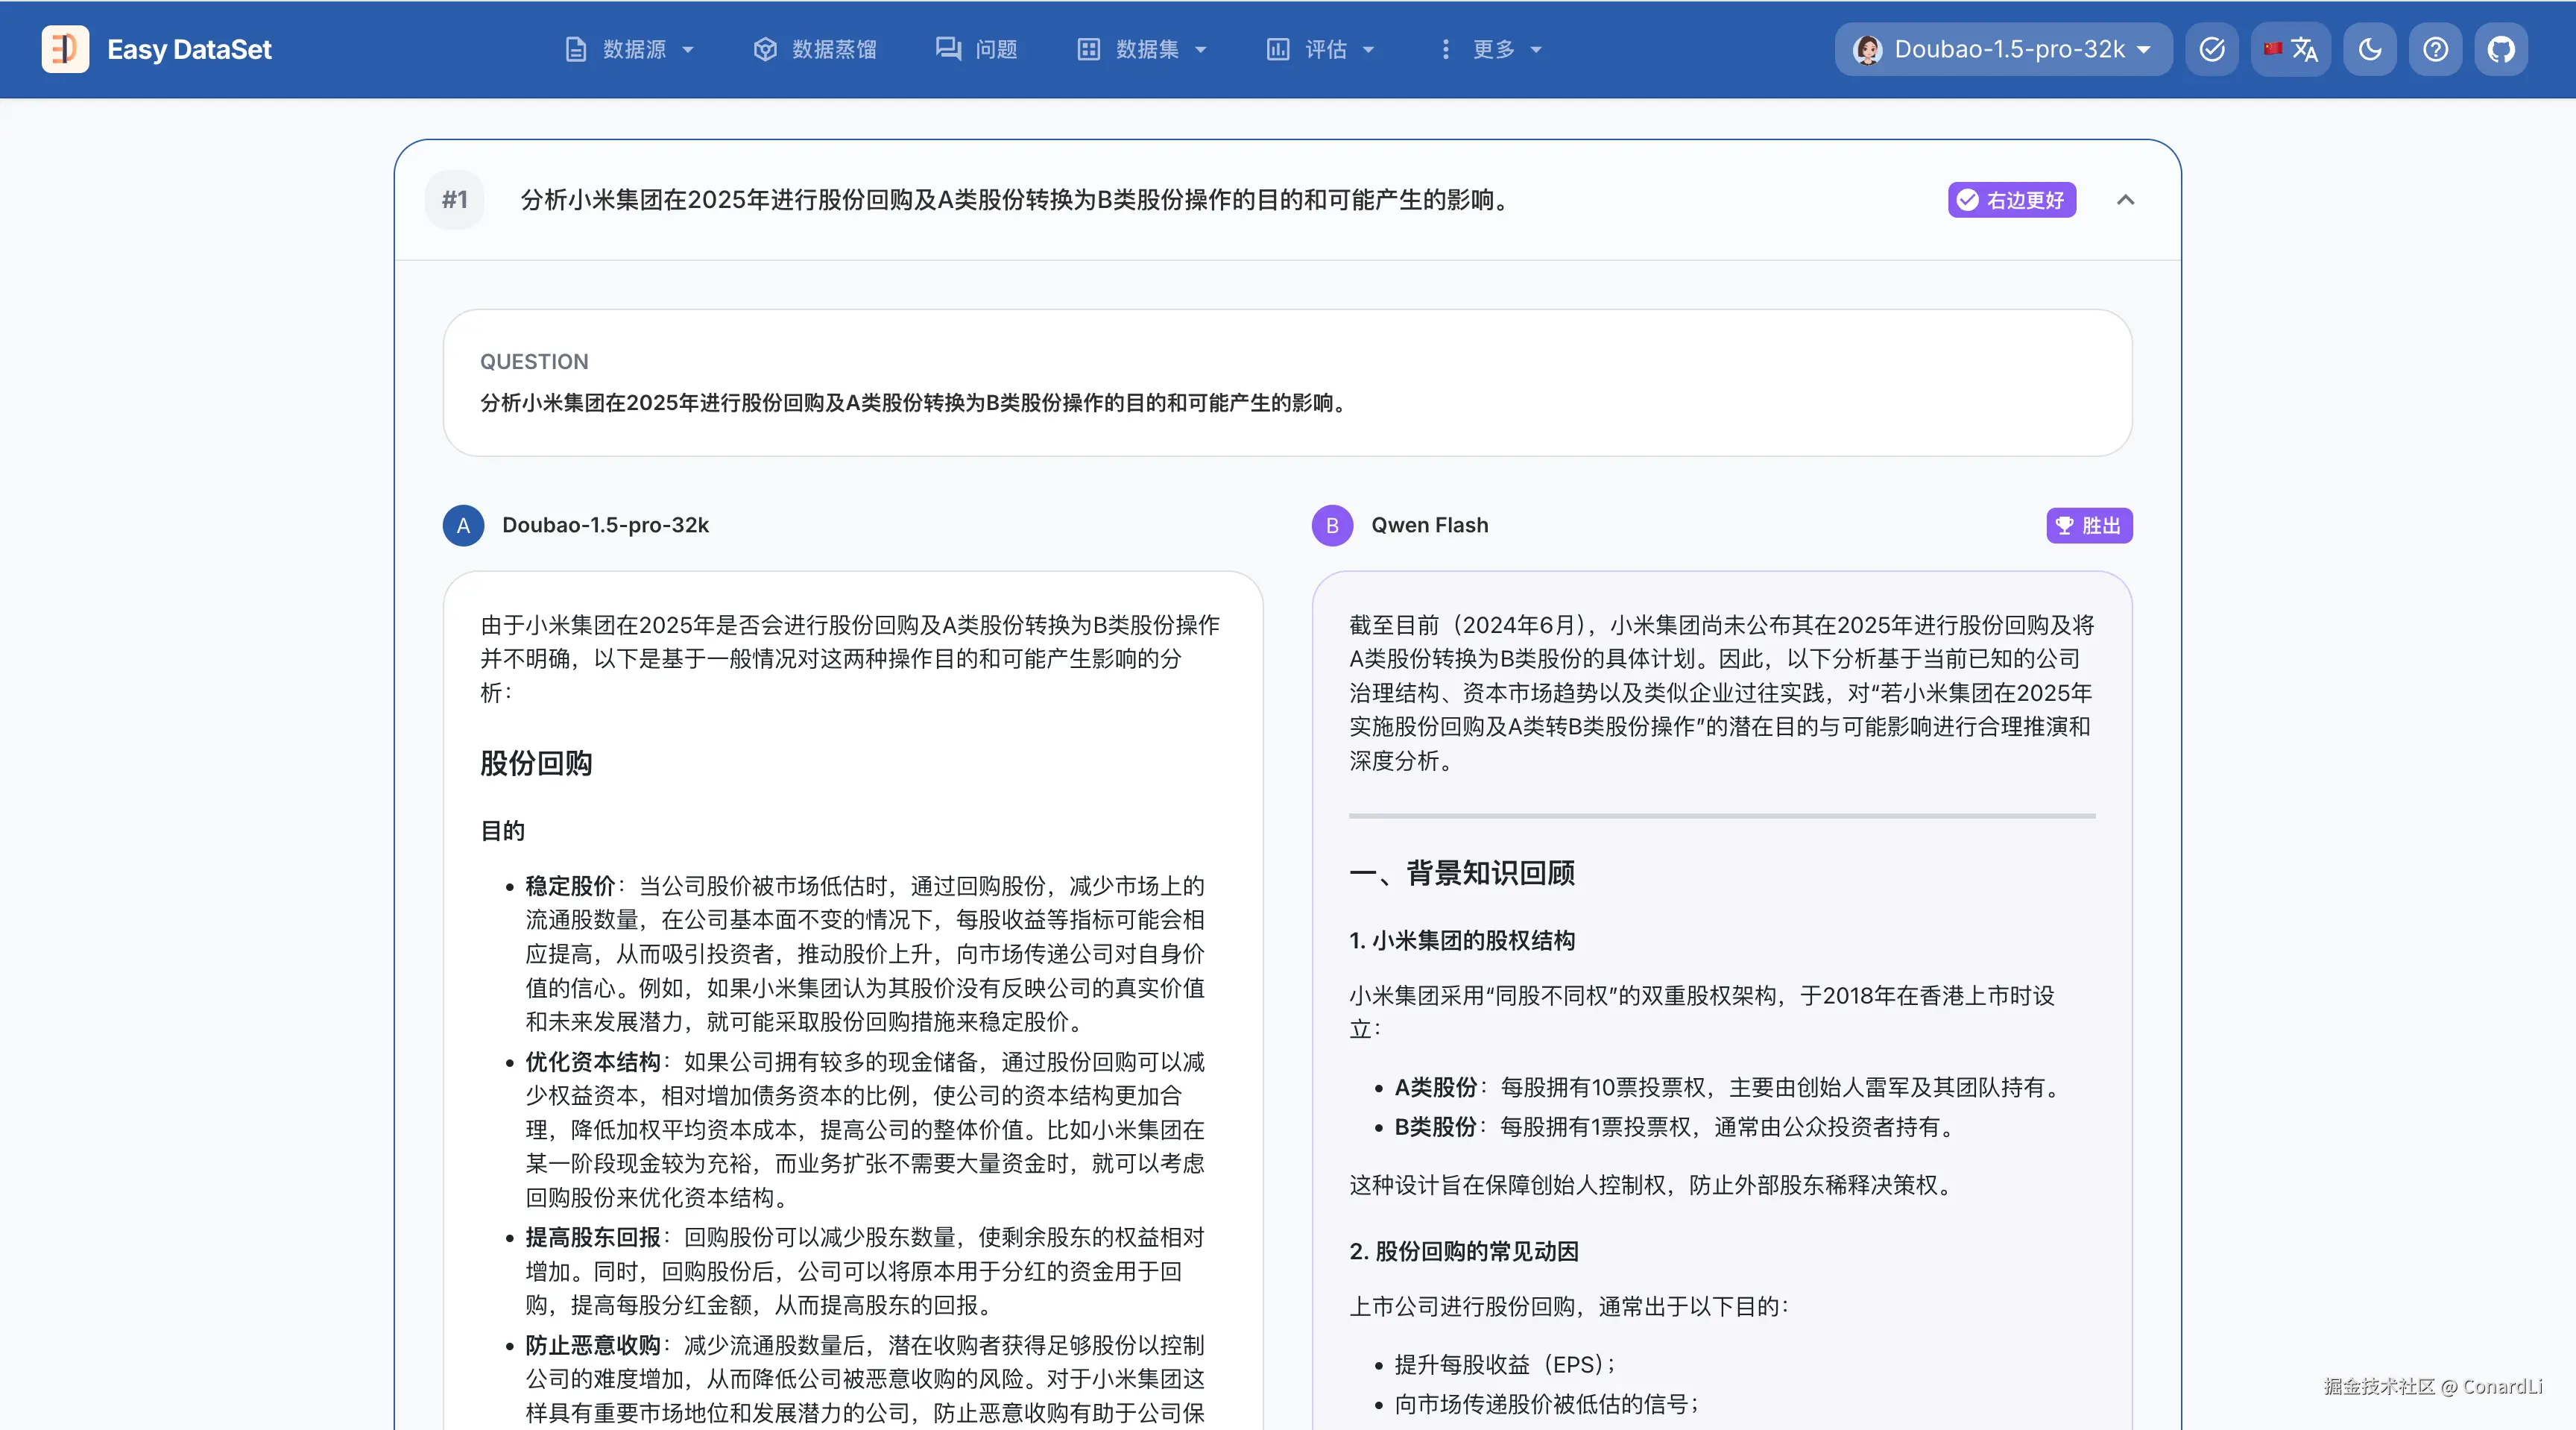The height and width of the screenshot is (1430, 2576).
Task: Open the 数据蒸馏 distillation page
Action: tap(815, 49)
